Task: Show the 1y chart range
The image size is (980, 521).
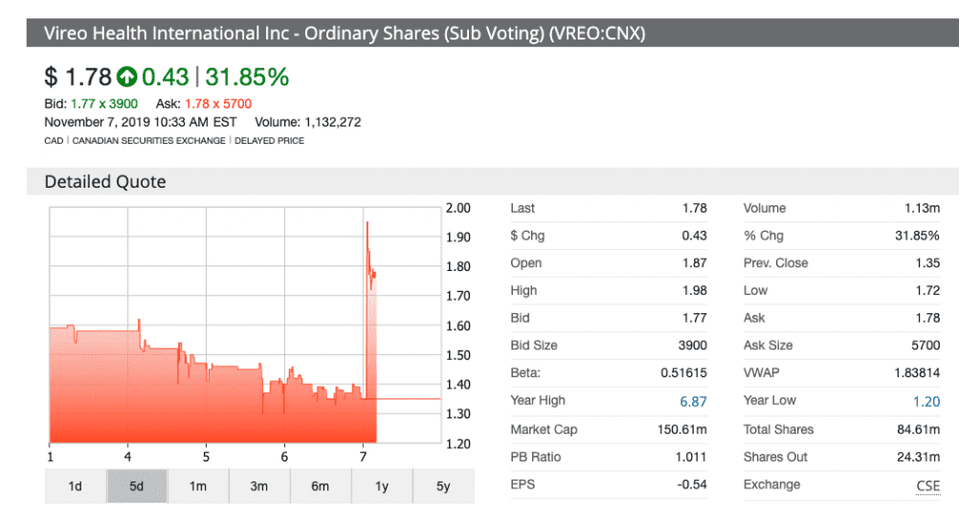Action: (x=381, y=487)
